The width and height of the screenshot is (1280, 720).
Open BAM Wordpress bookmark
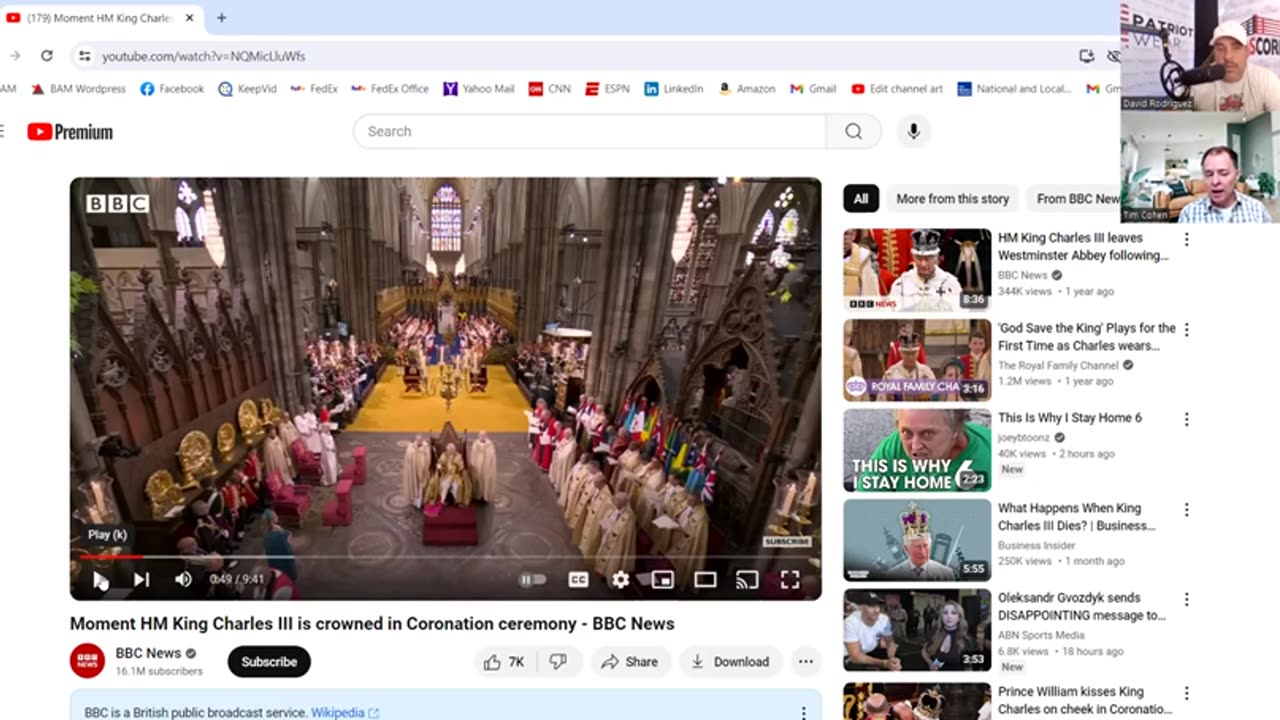click(x=79, y=89)
